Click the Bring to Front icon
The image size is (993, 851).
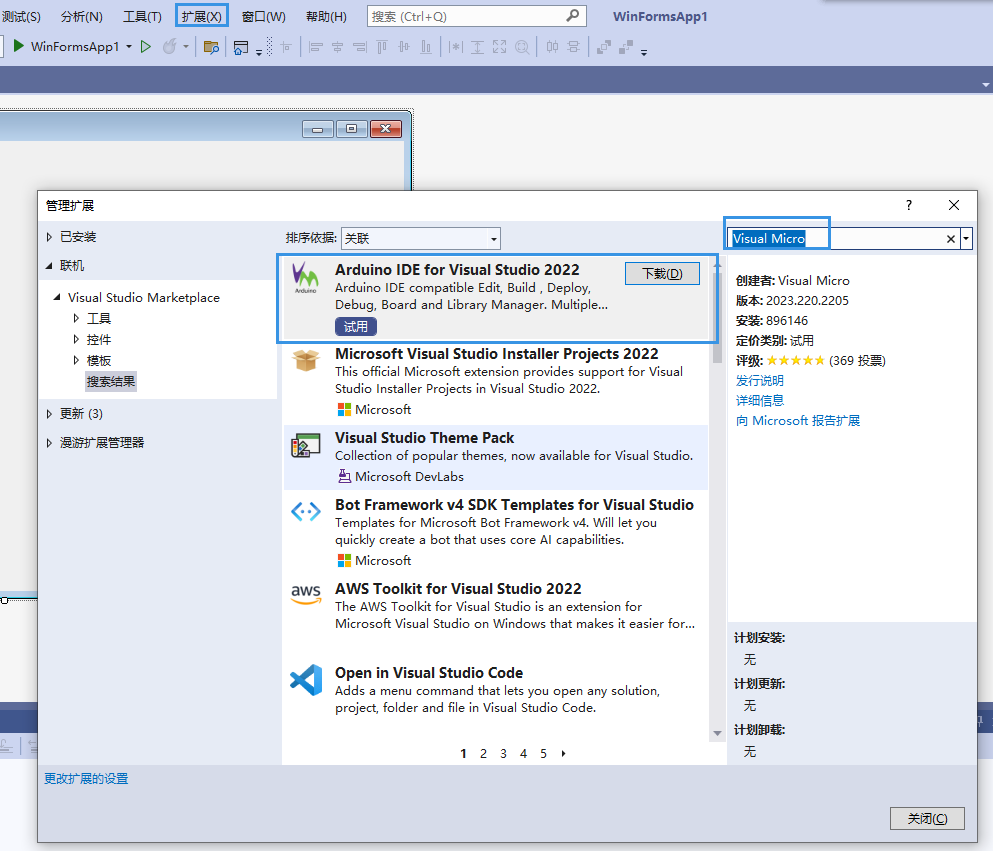(604, 47)
